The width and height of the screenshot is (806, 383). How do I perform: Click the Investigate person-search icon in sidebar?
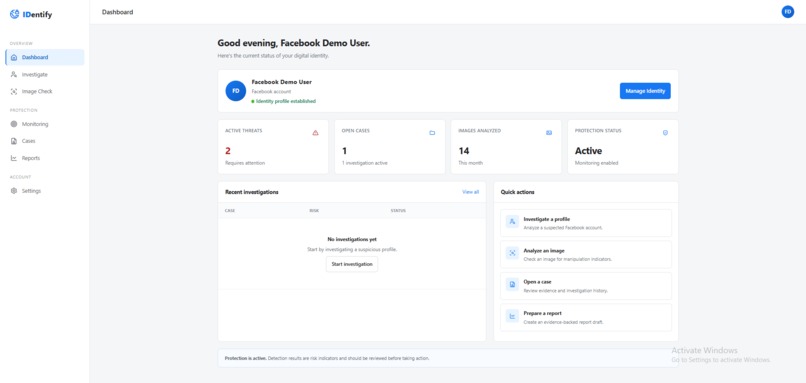click(14, 75)
